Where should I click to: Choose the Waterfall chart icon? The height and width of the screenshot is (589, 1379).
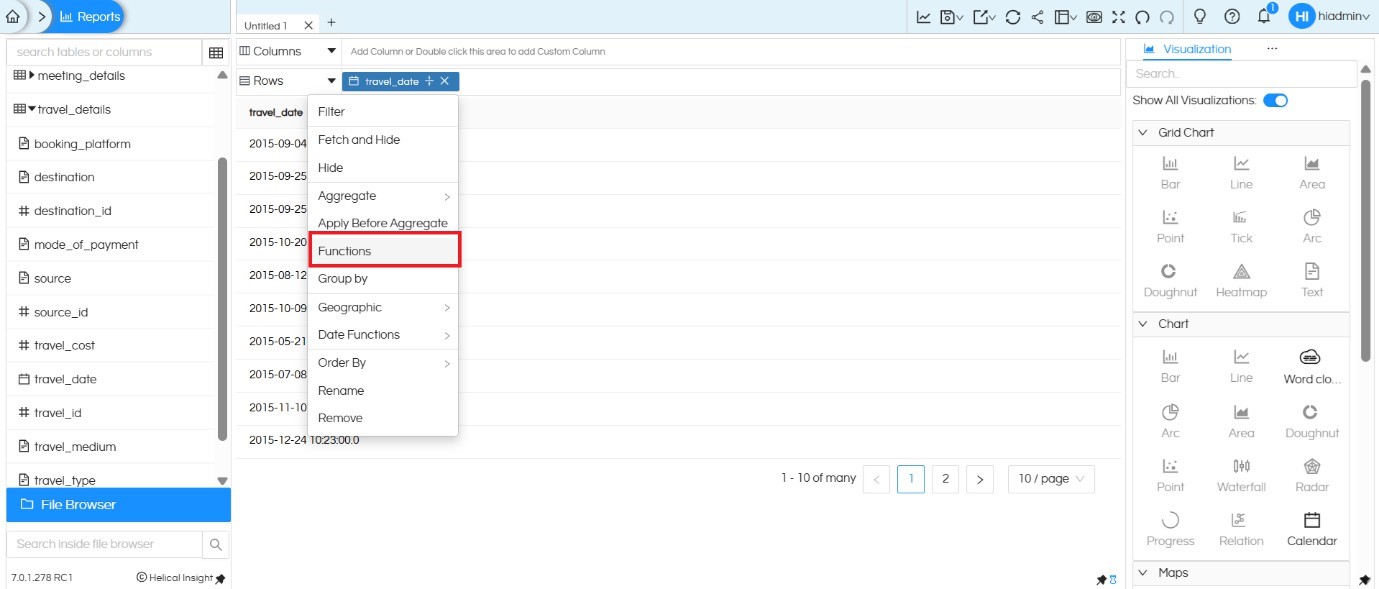(1241, 474)
